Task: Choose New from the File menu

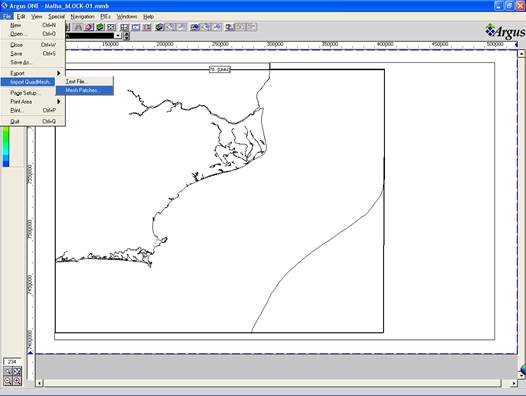Action: 33,25
